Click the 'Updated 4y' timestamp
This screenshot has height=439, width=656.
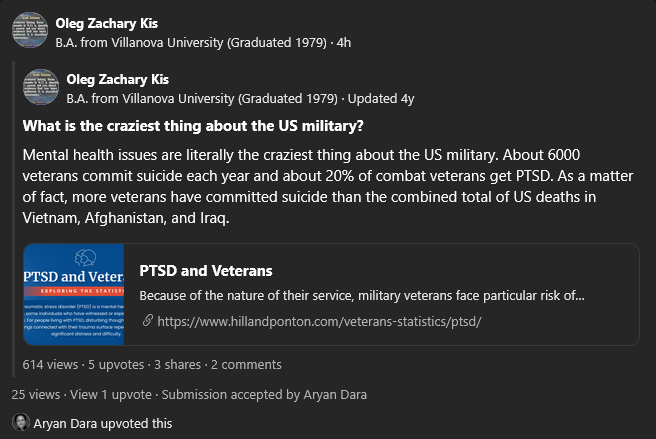[381, 99]
